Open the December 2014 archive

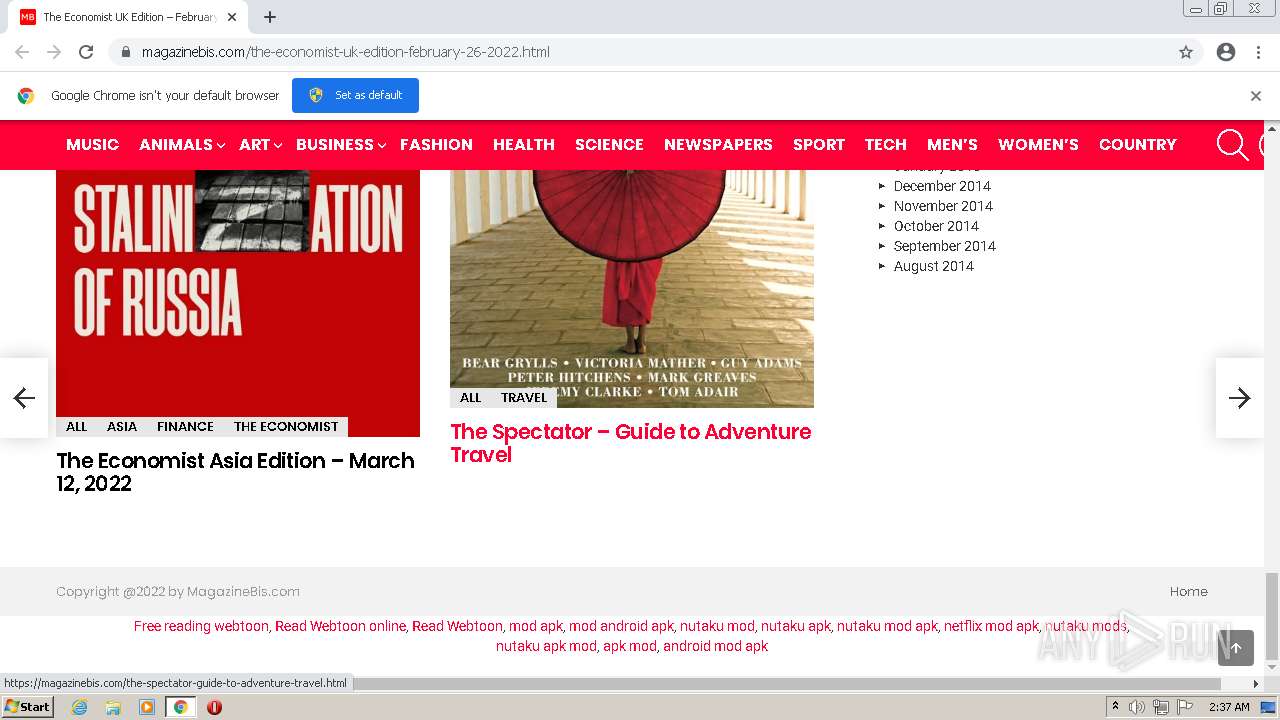coord(942,186)
